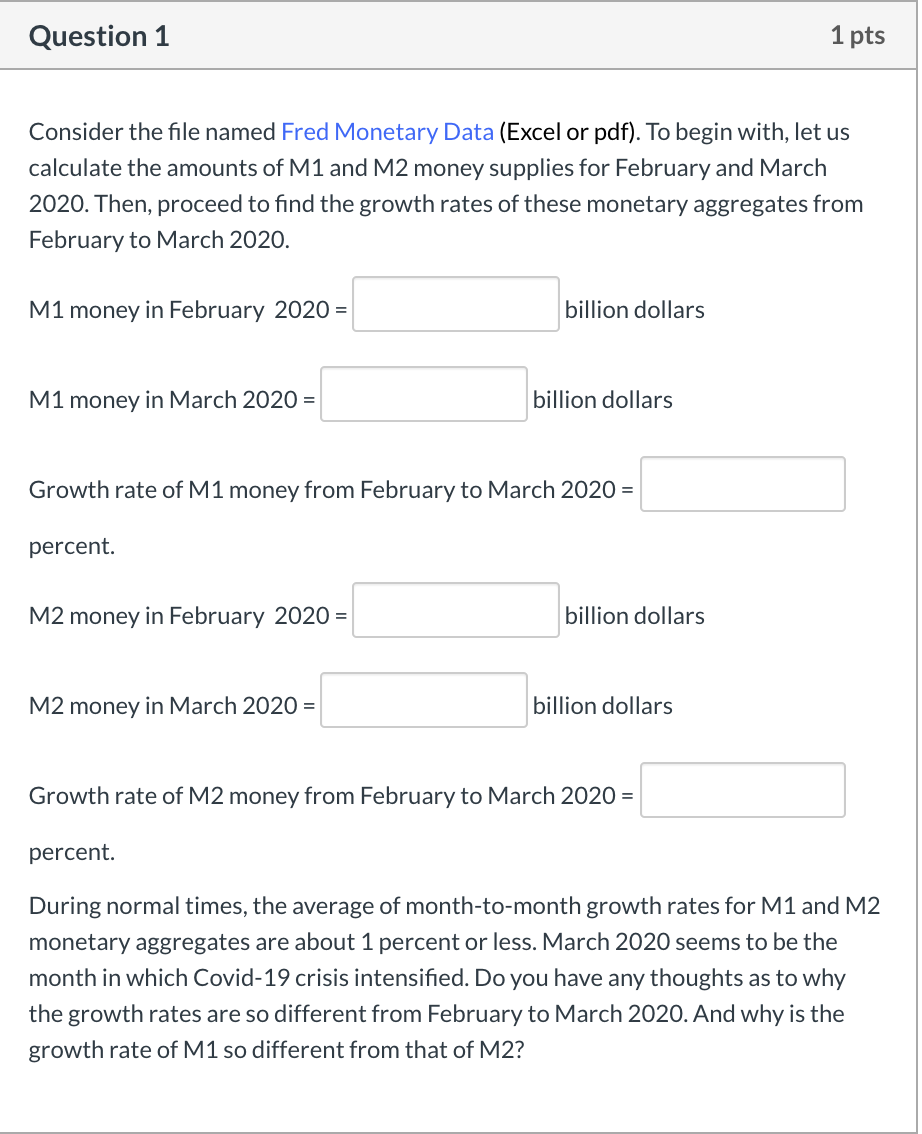The width and height of the screenshot is (922, 1134).
Task: Click the empty box beside M2 February 2020
Action: pyautogui.click(x=455, y=609)
